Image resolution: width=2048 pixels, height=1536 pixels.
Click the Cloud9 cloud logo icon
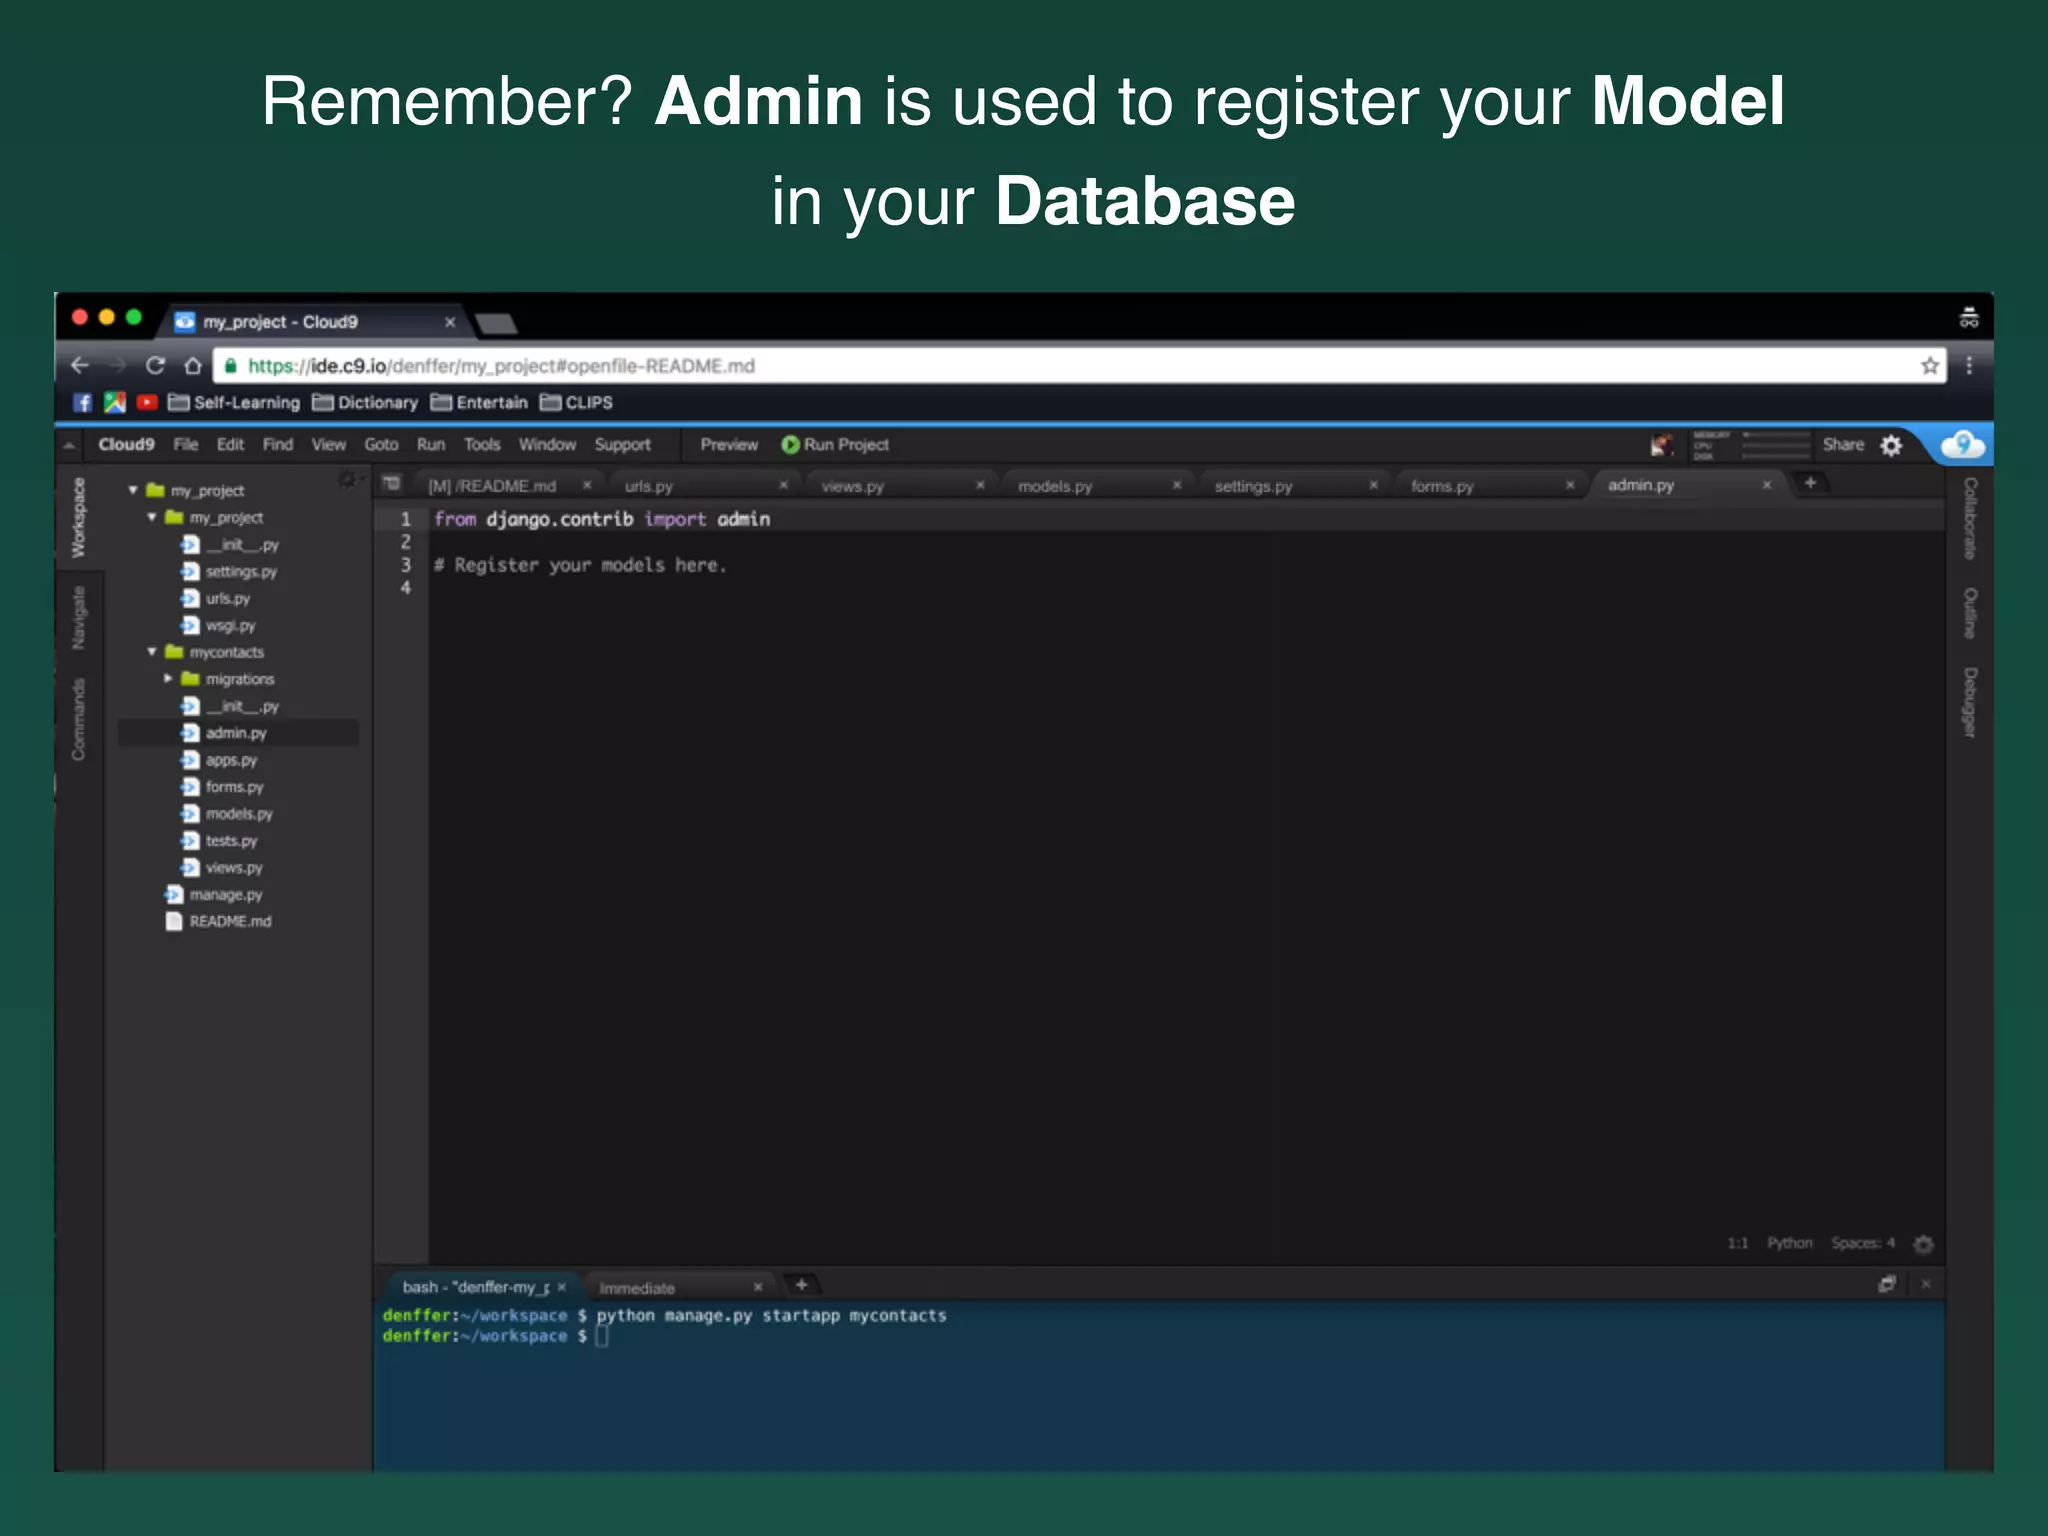click(1962, 445)
